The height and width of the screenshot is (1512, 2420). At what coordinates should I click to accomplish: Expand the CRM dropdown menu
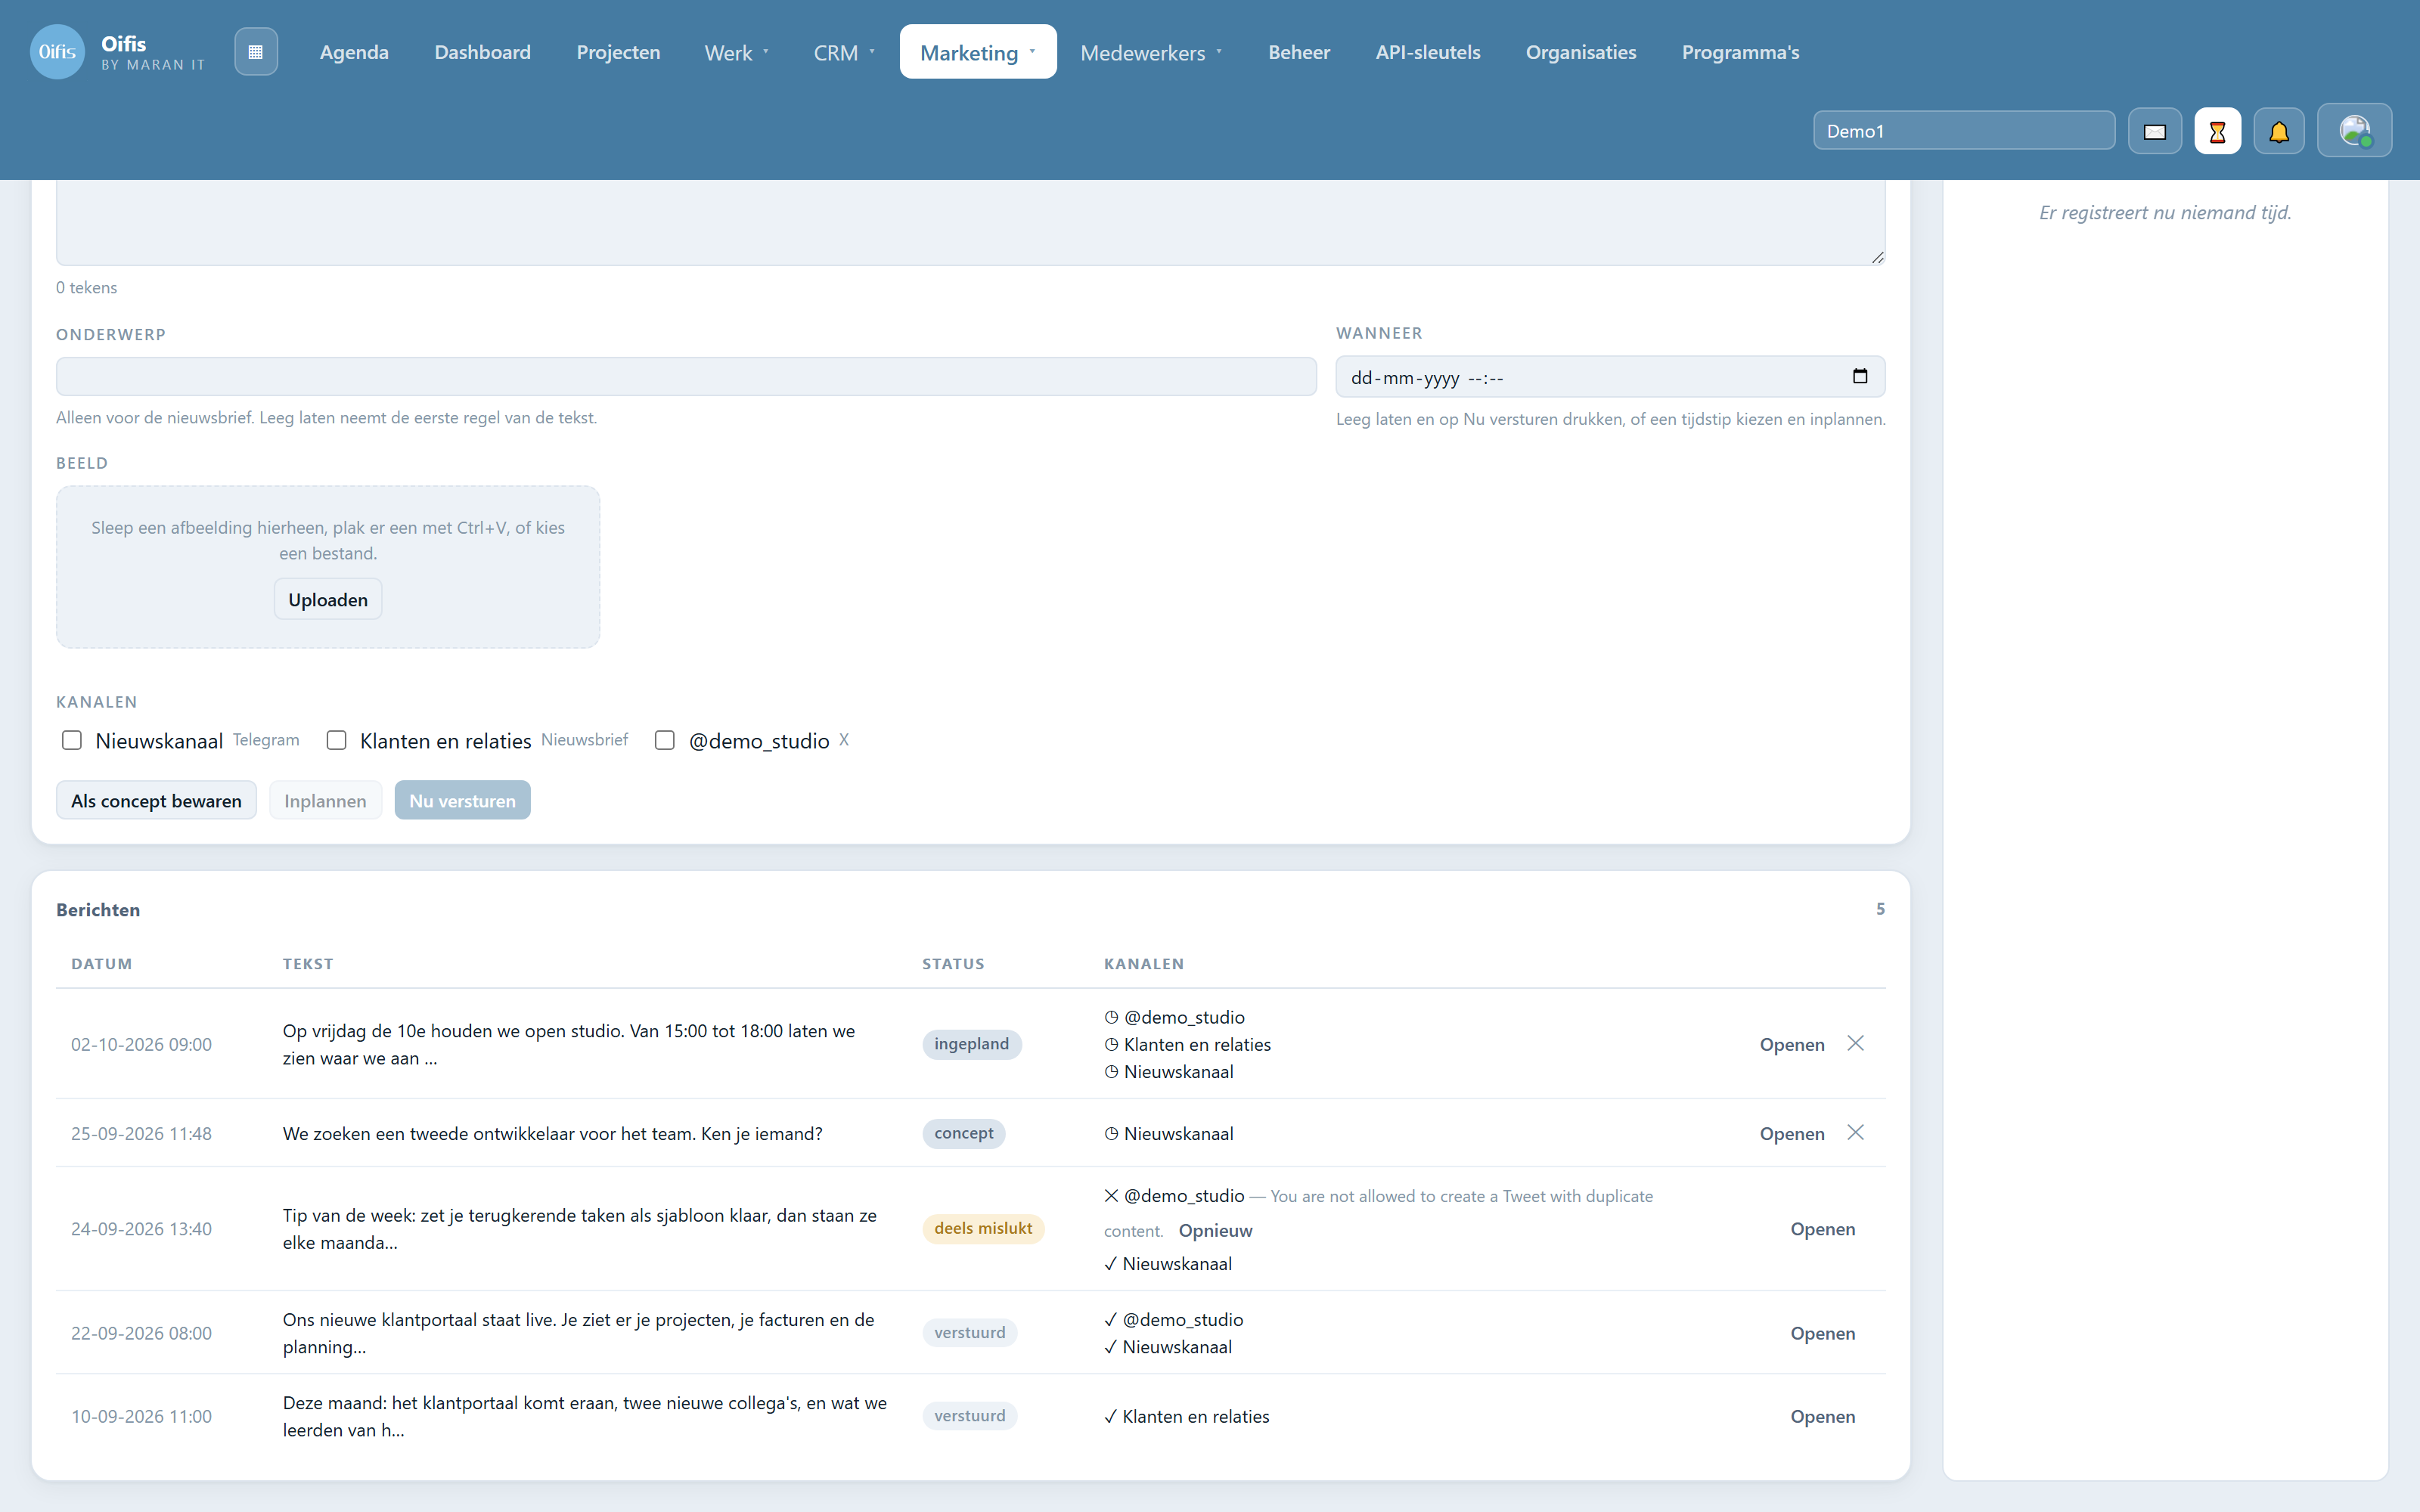click(x=844, y=52)
